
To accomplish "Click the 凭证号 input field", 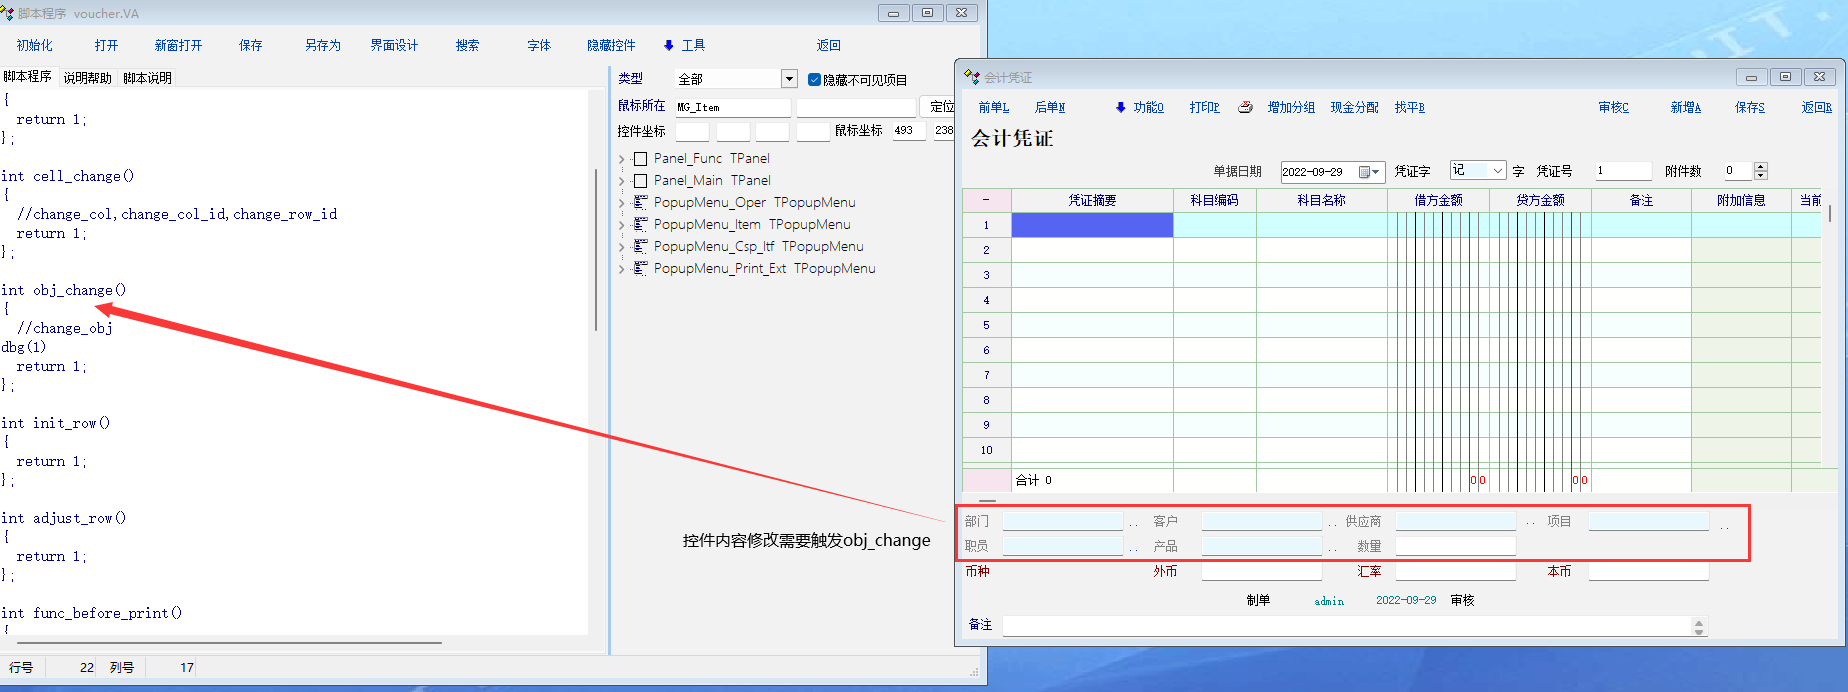I will point(1621,171).
